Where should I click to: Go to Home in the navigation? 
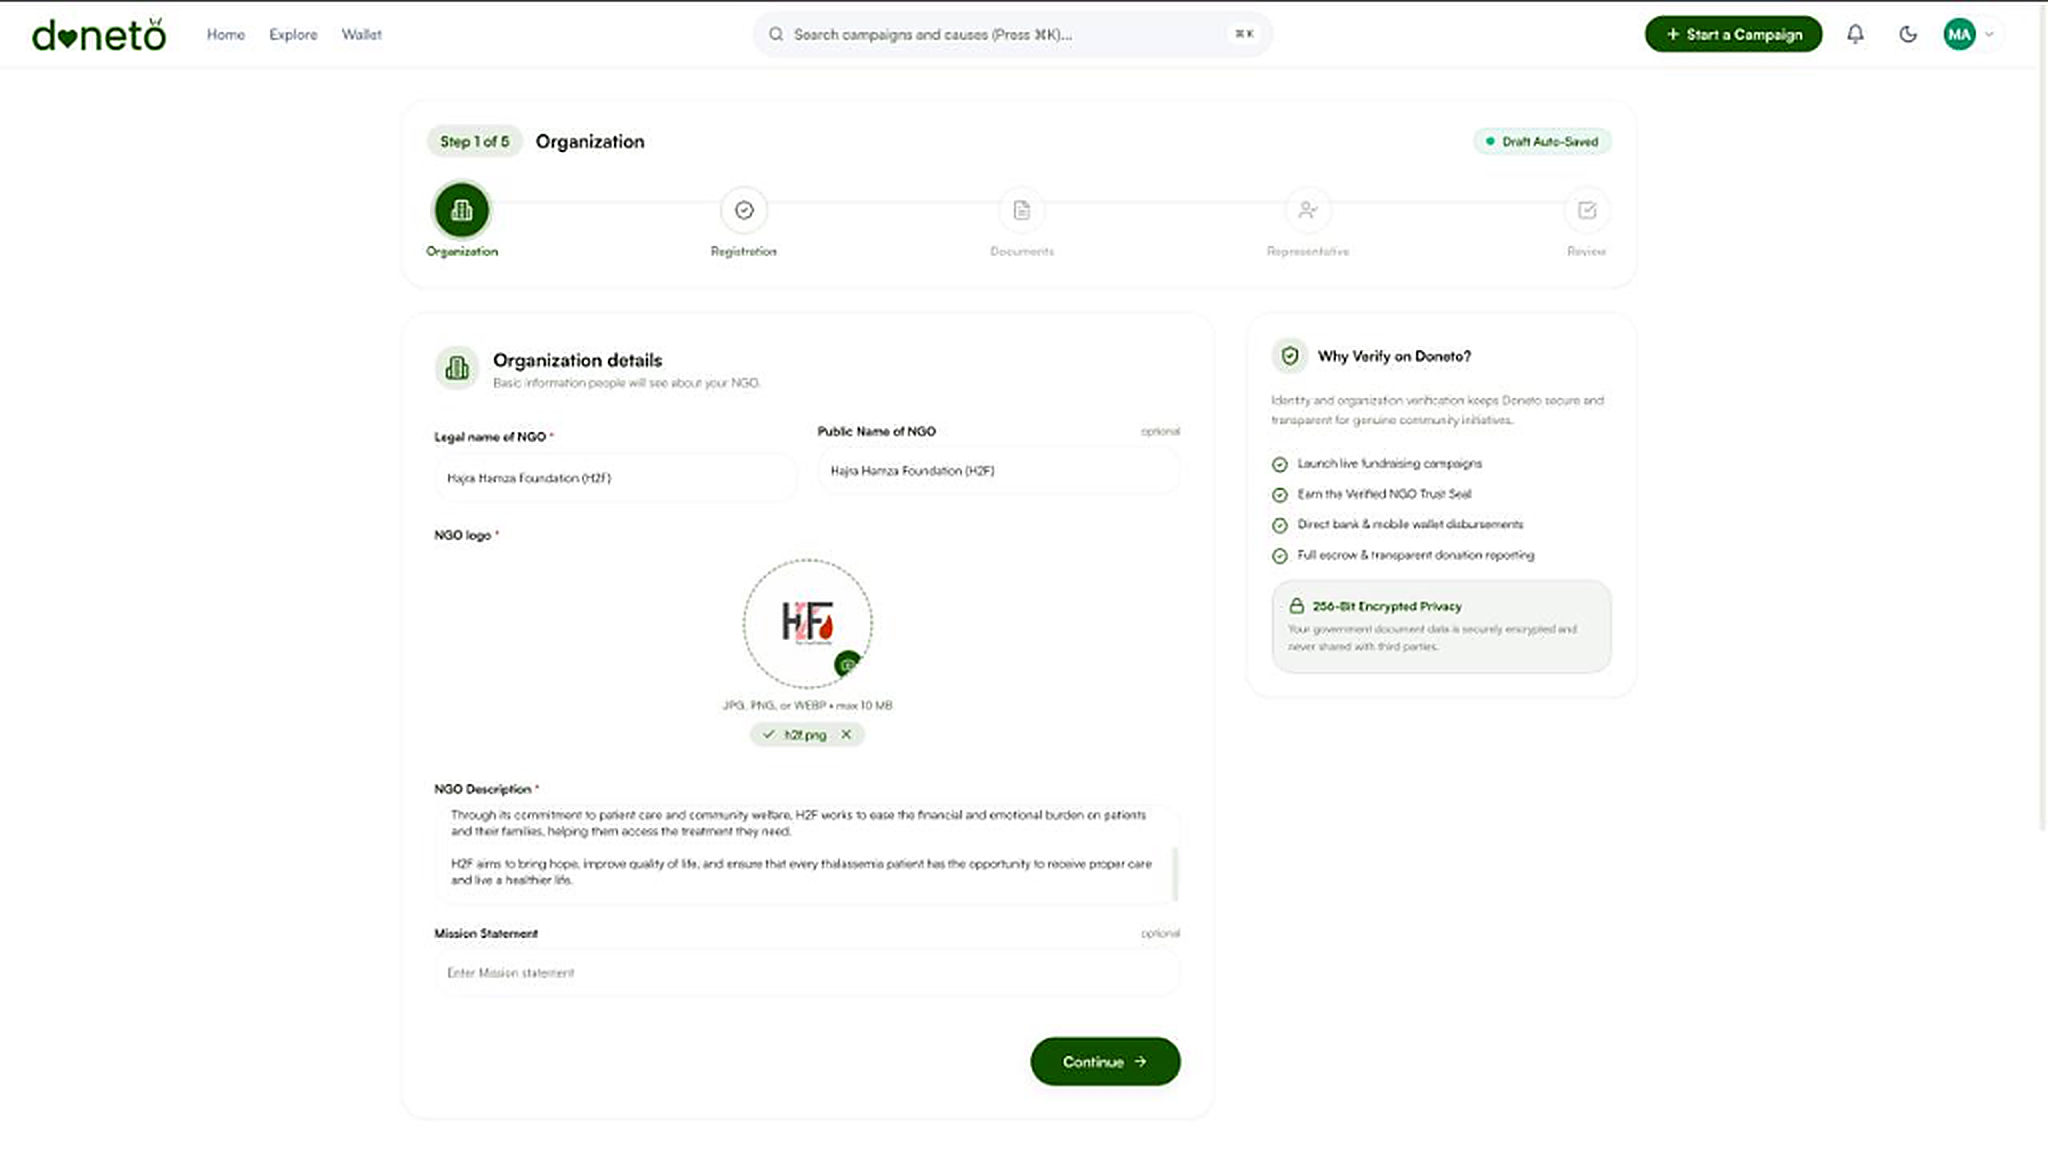[x=226, y=34]
